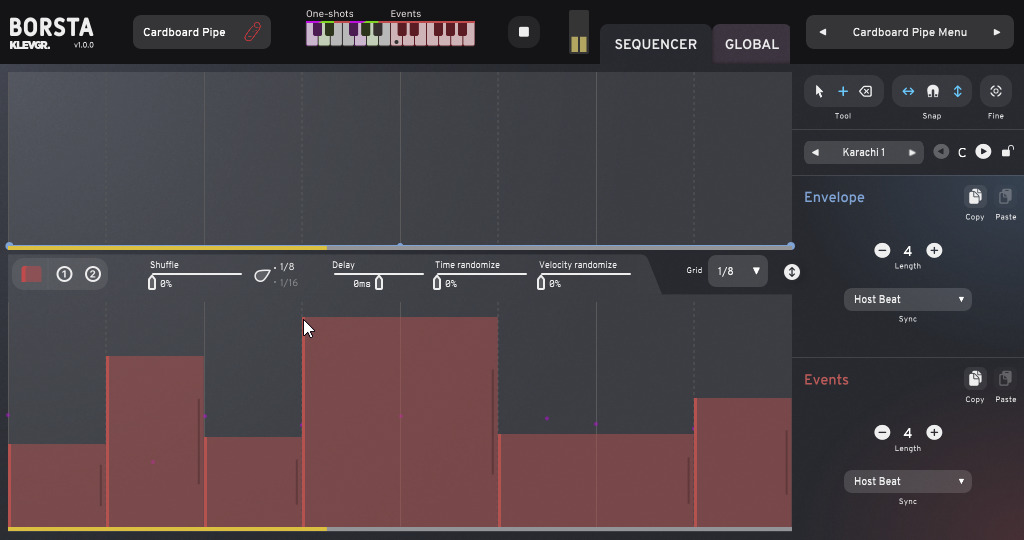Viewport: 1024px width, 540px height.
Task: Toggle the key lock padlock
Action: (x=1007, y=152)
